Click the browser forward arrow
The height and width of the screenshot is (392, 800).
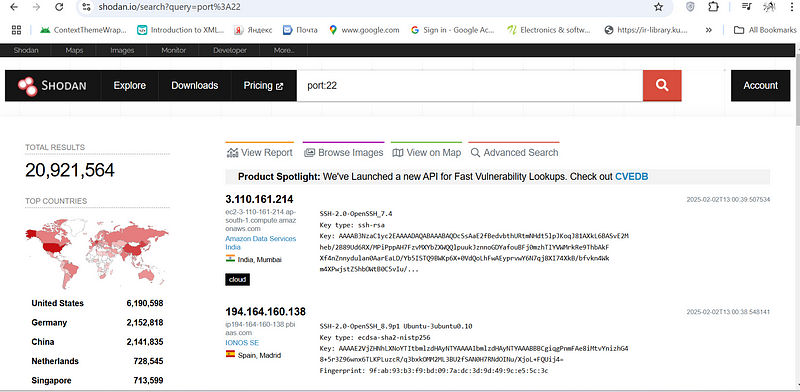pyautogui.click(x=36, y=7)
